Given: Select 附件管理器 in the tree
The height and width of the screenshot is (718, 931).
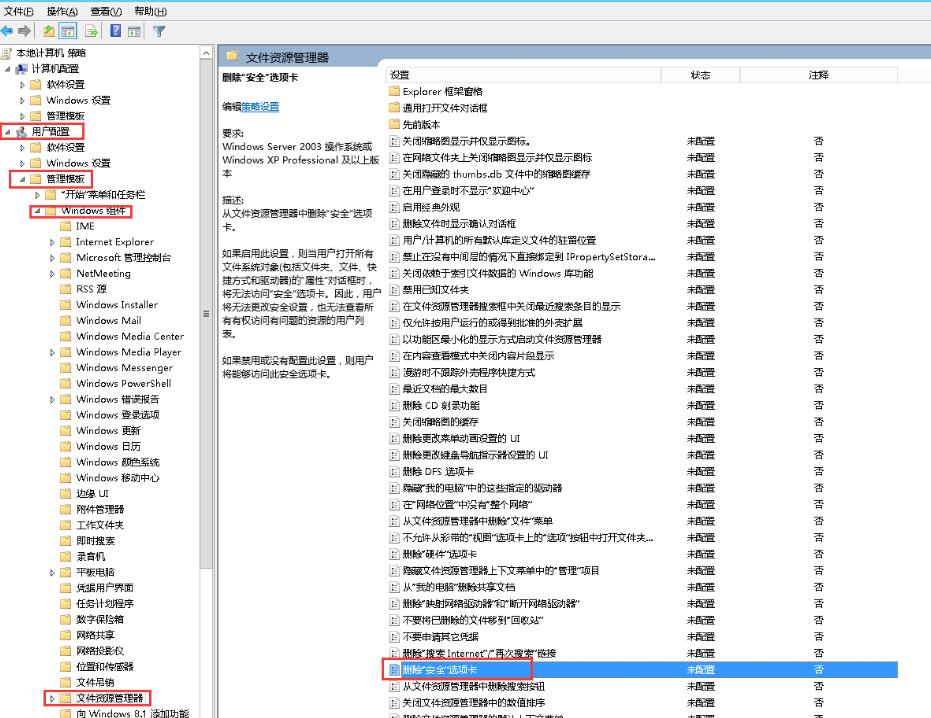Looking at the screenshot, I should click(x=100, y=509).
